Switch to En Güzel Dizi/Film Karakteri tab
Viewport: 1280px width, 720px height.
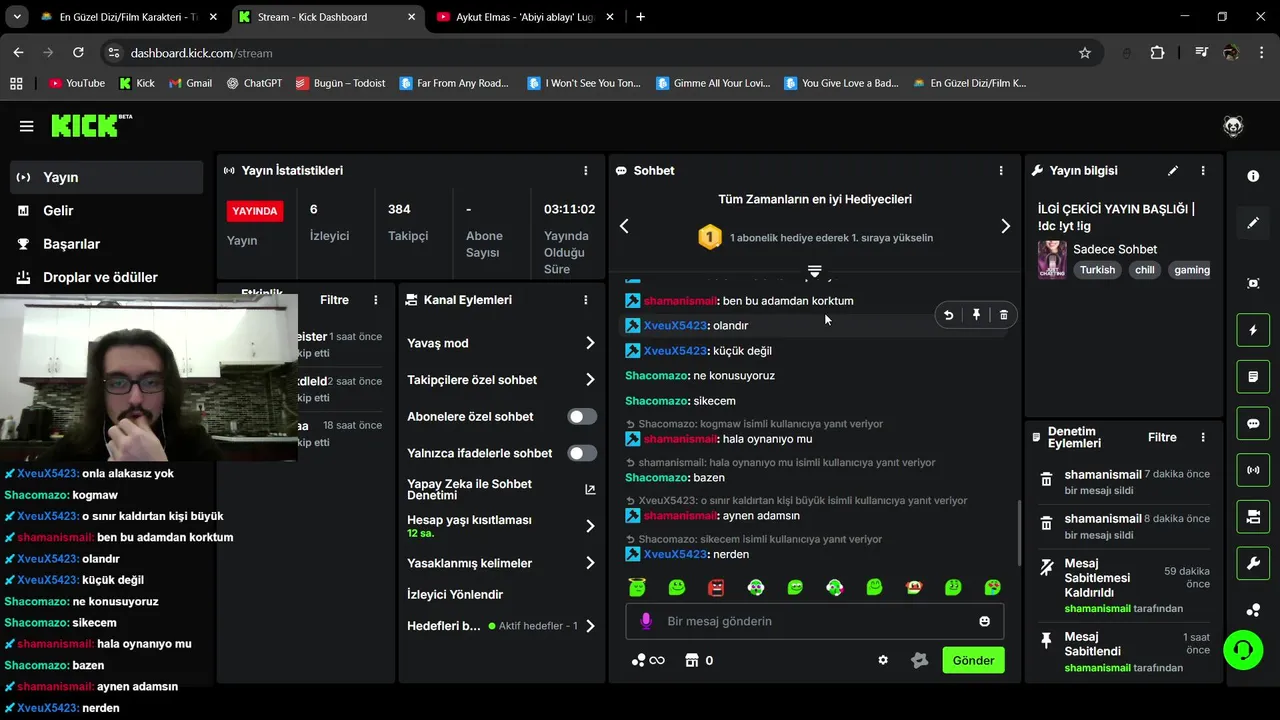[x=128, y=17]
